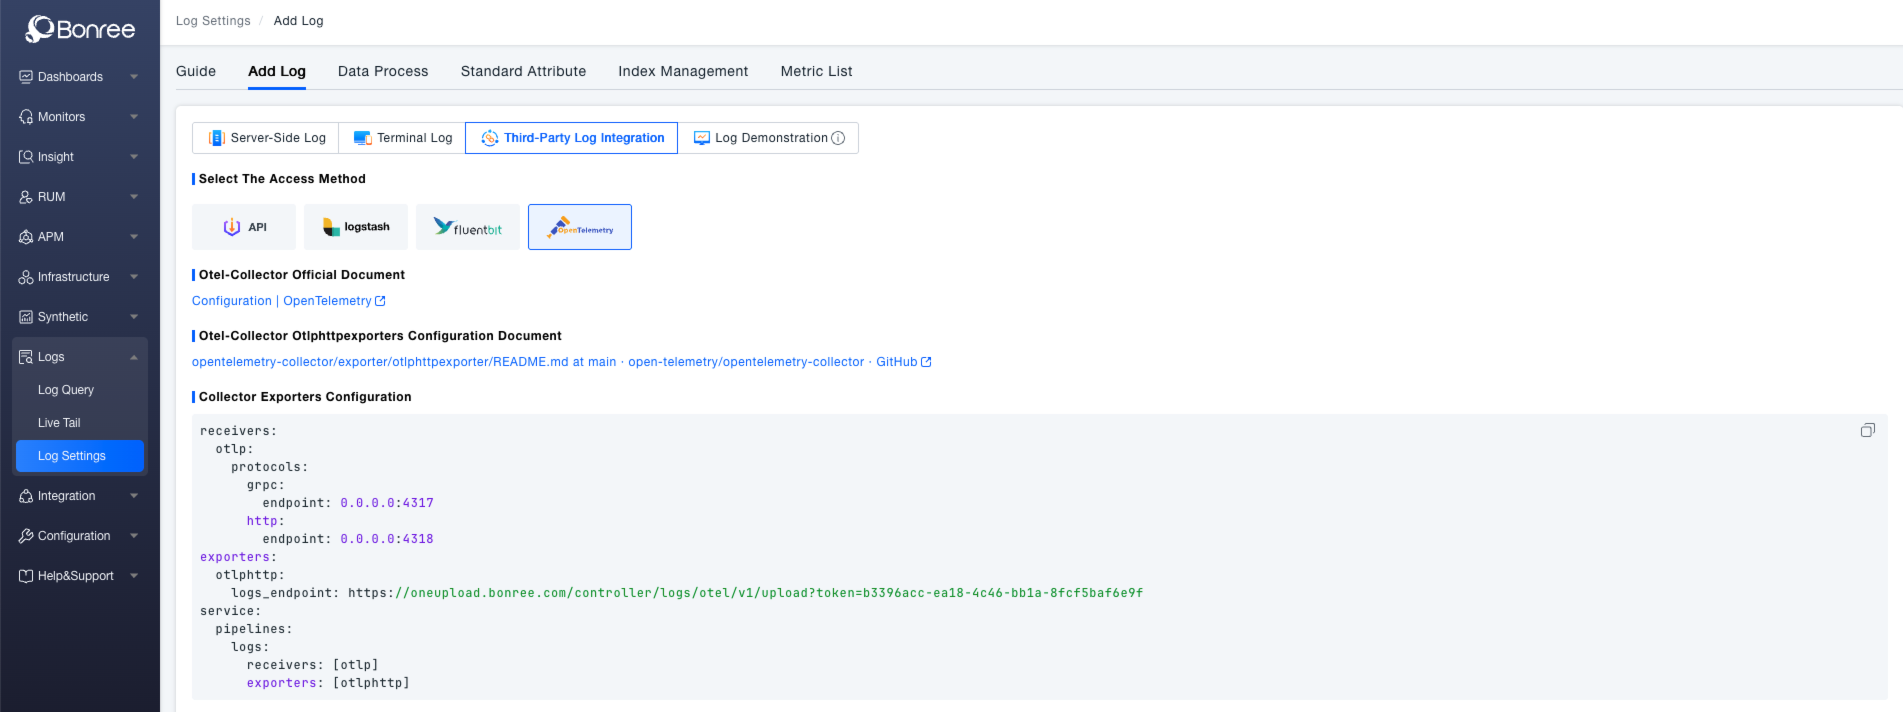Open Live Tail in sidebar

(x=59, y=423)
